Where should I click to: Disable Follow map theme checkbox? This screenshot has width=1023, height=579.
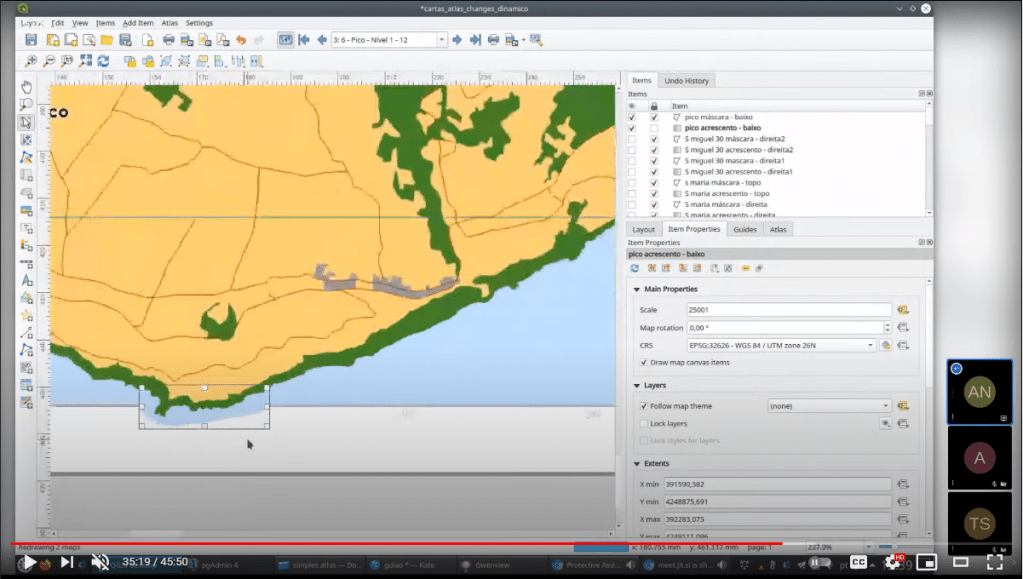[644, 406]
